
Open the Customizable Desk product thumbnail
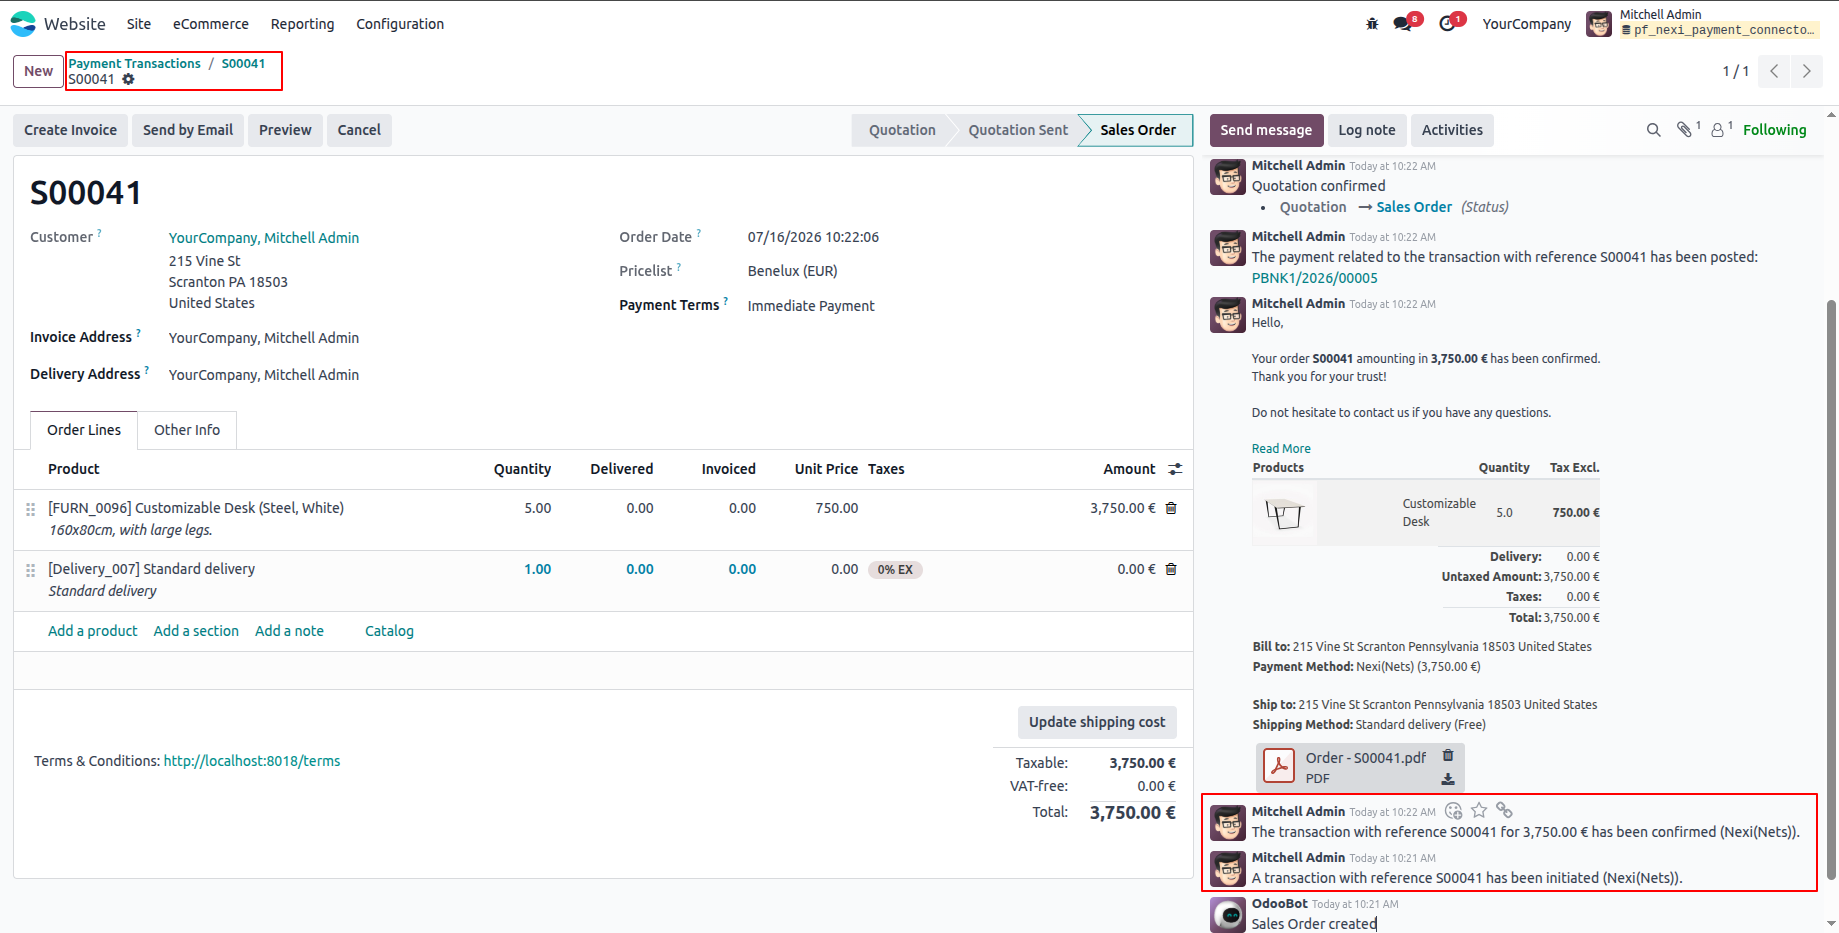(x=1284, y=513)
